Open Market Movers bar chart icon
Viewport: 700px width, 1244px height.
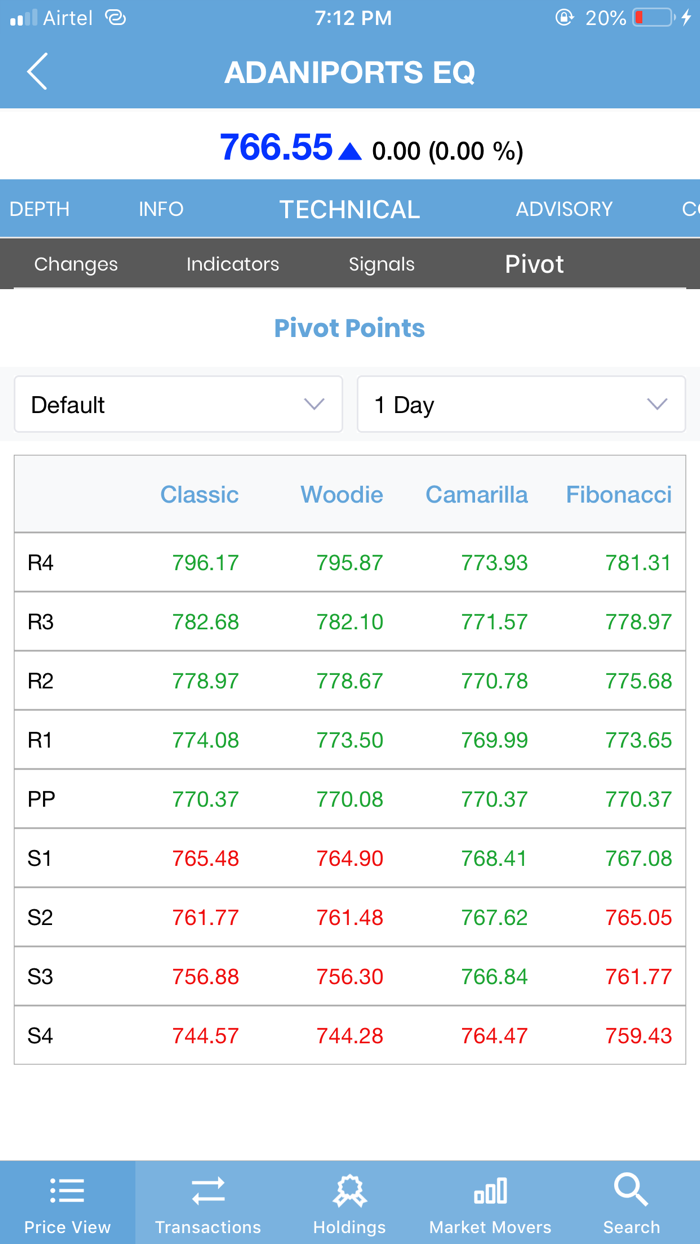point(490,1190)
